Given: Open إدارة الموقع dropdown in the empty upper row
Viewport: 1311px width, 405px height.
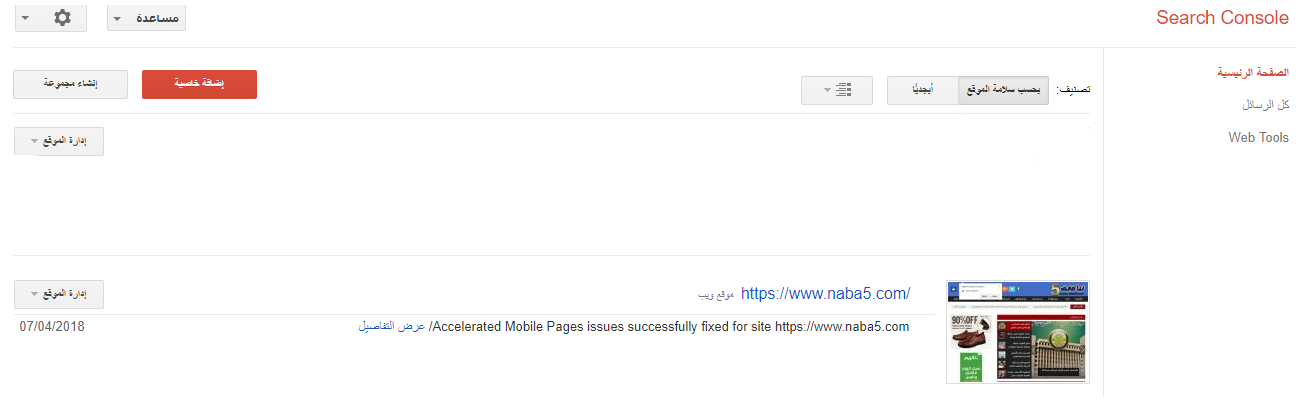Looking at the screenshot, I should pos(59,141).
